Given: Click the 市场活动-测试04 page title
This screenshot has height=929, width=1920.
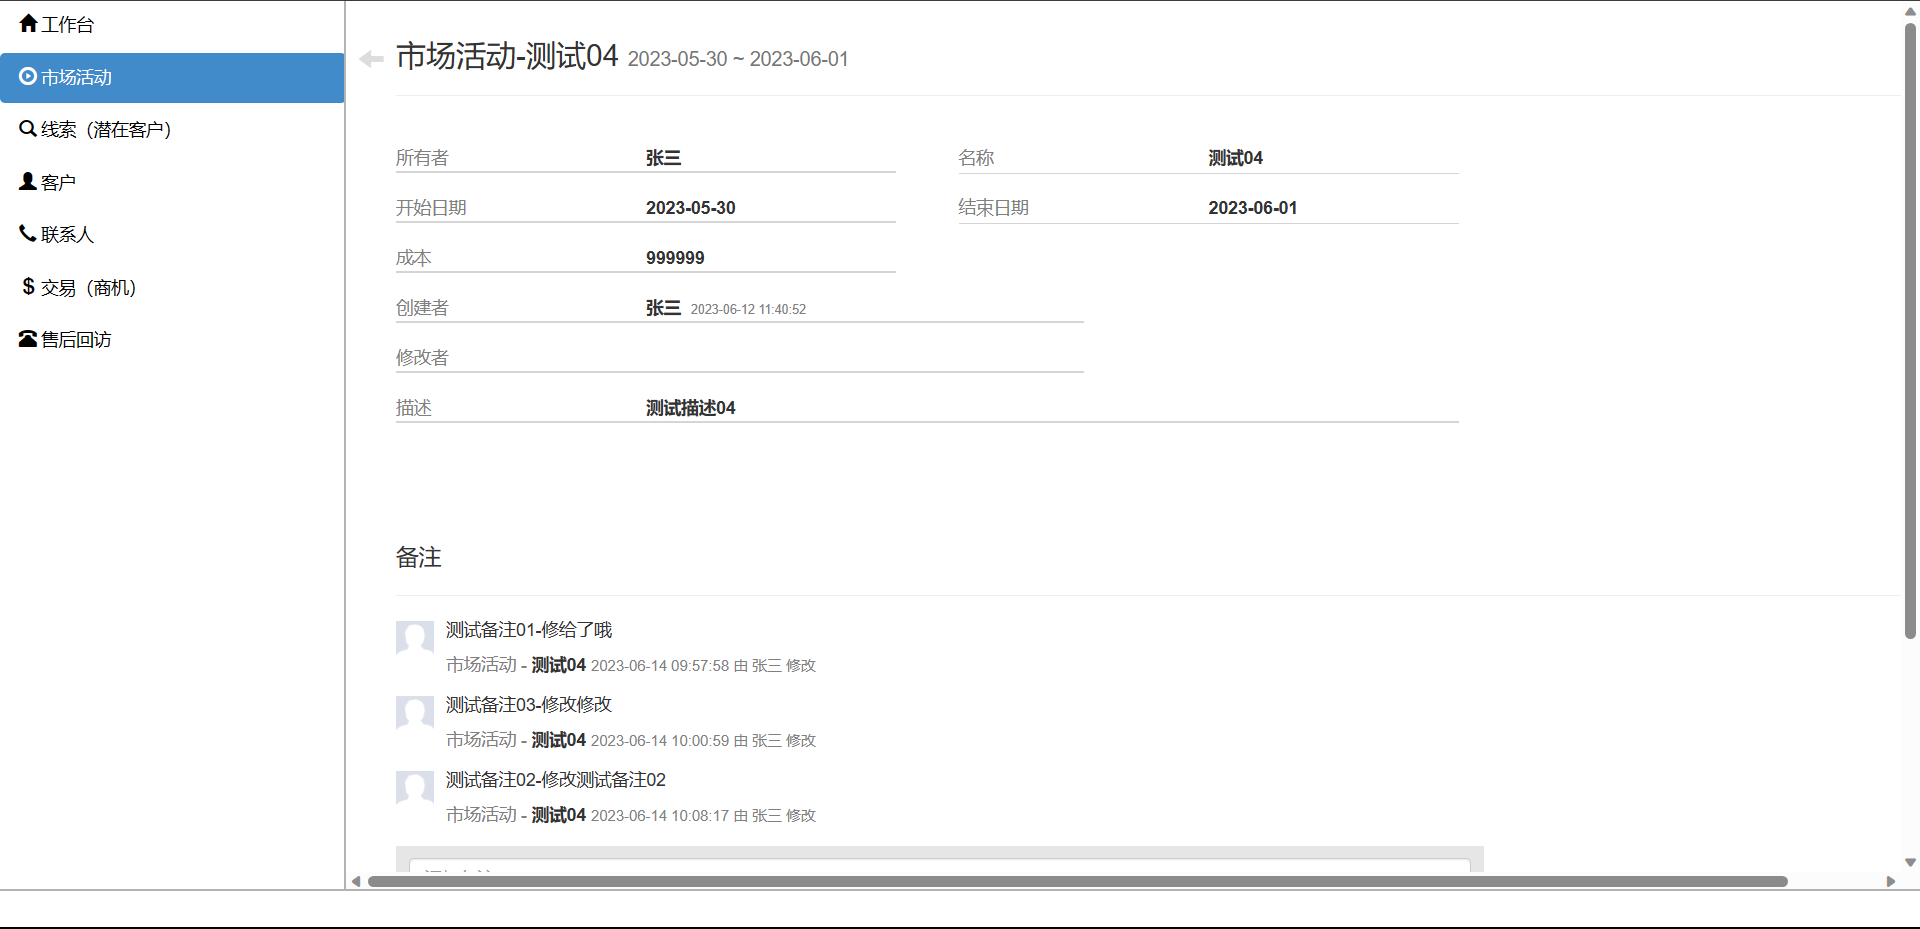Looking at the screenshot, I should pos(507,56).
